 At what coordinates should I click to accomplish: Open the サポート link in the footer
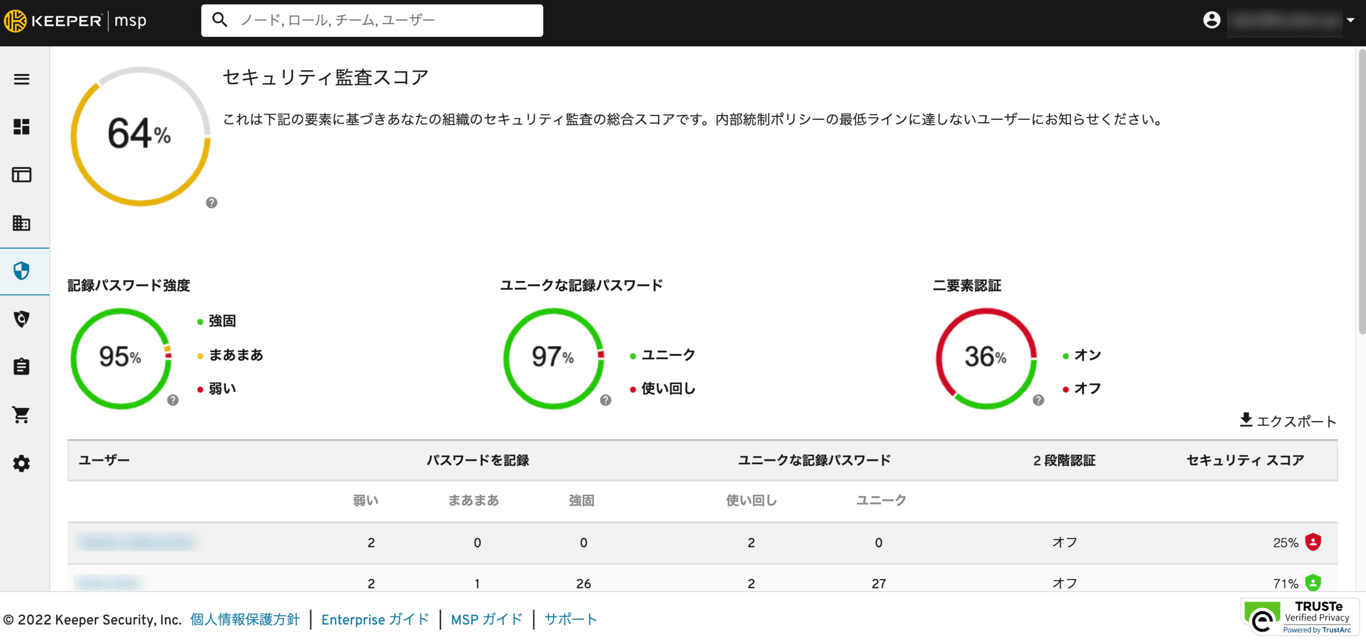pyautogui.click(x=570, y=619)
